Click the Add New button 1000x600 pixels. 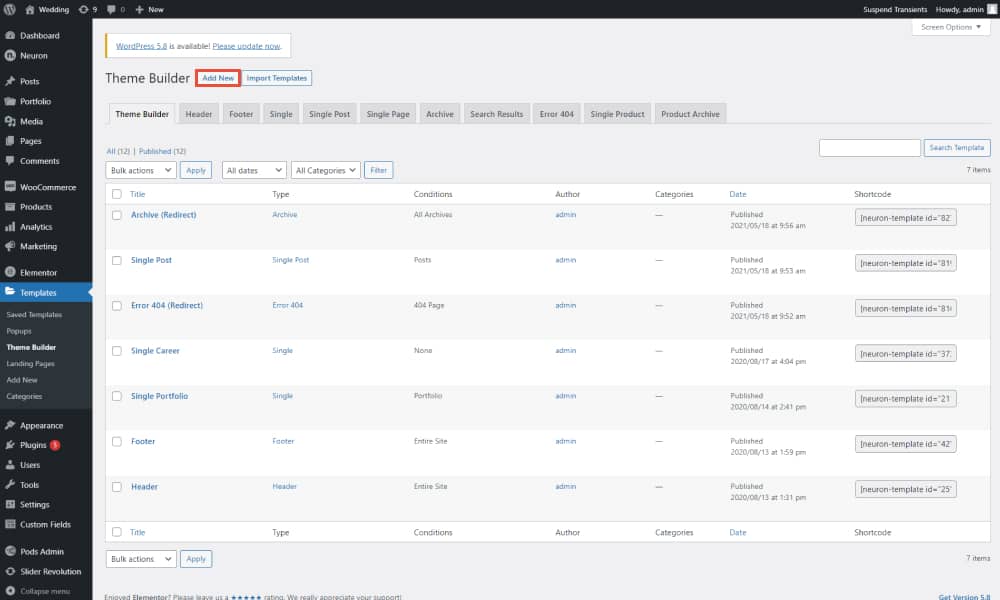[218, 78]
